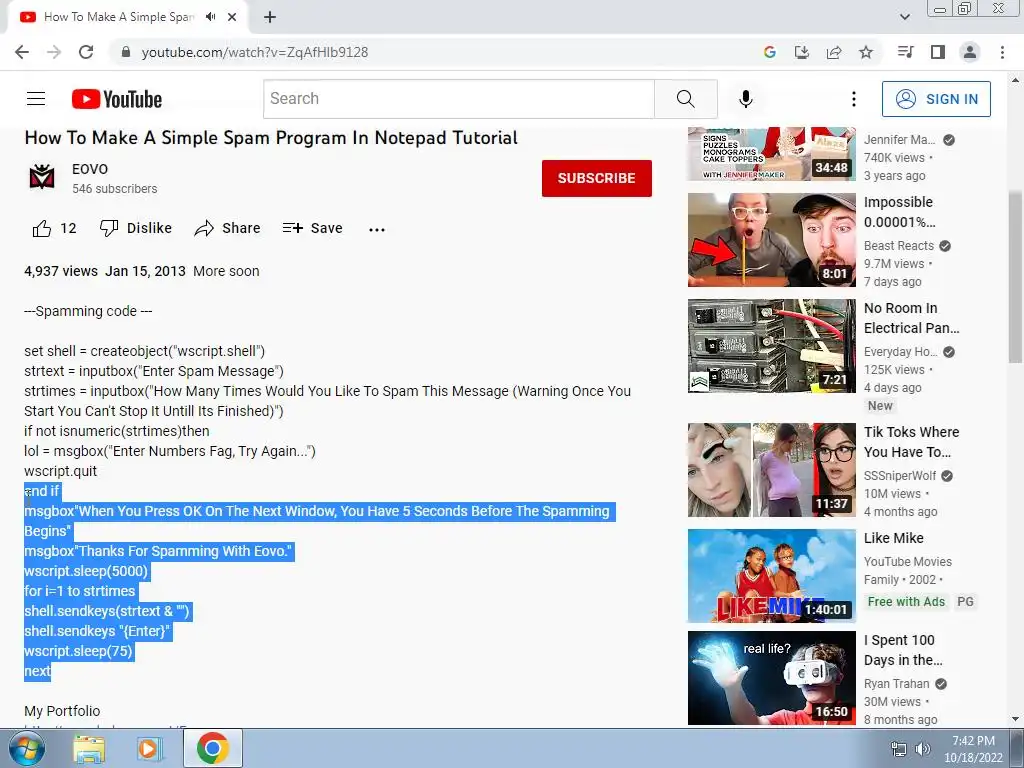1024x768 pixels.
Task: View site info via padlock icon
Action: (x=126, y=52)
